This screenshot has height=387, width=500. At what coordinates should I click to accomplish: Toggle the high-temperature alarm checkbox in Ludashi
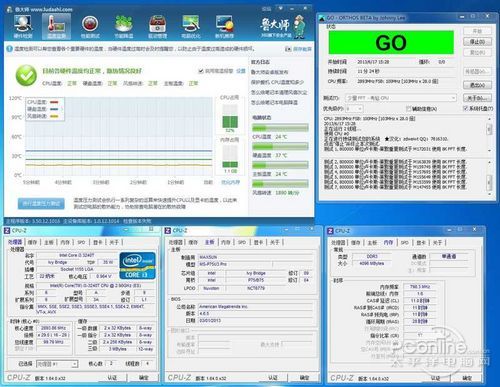point(201,71)
